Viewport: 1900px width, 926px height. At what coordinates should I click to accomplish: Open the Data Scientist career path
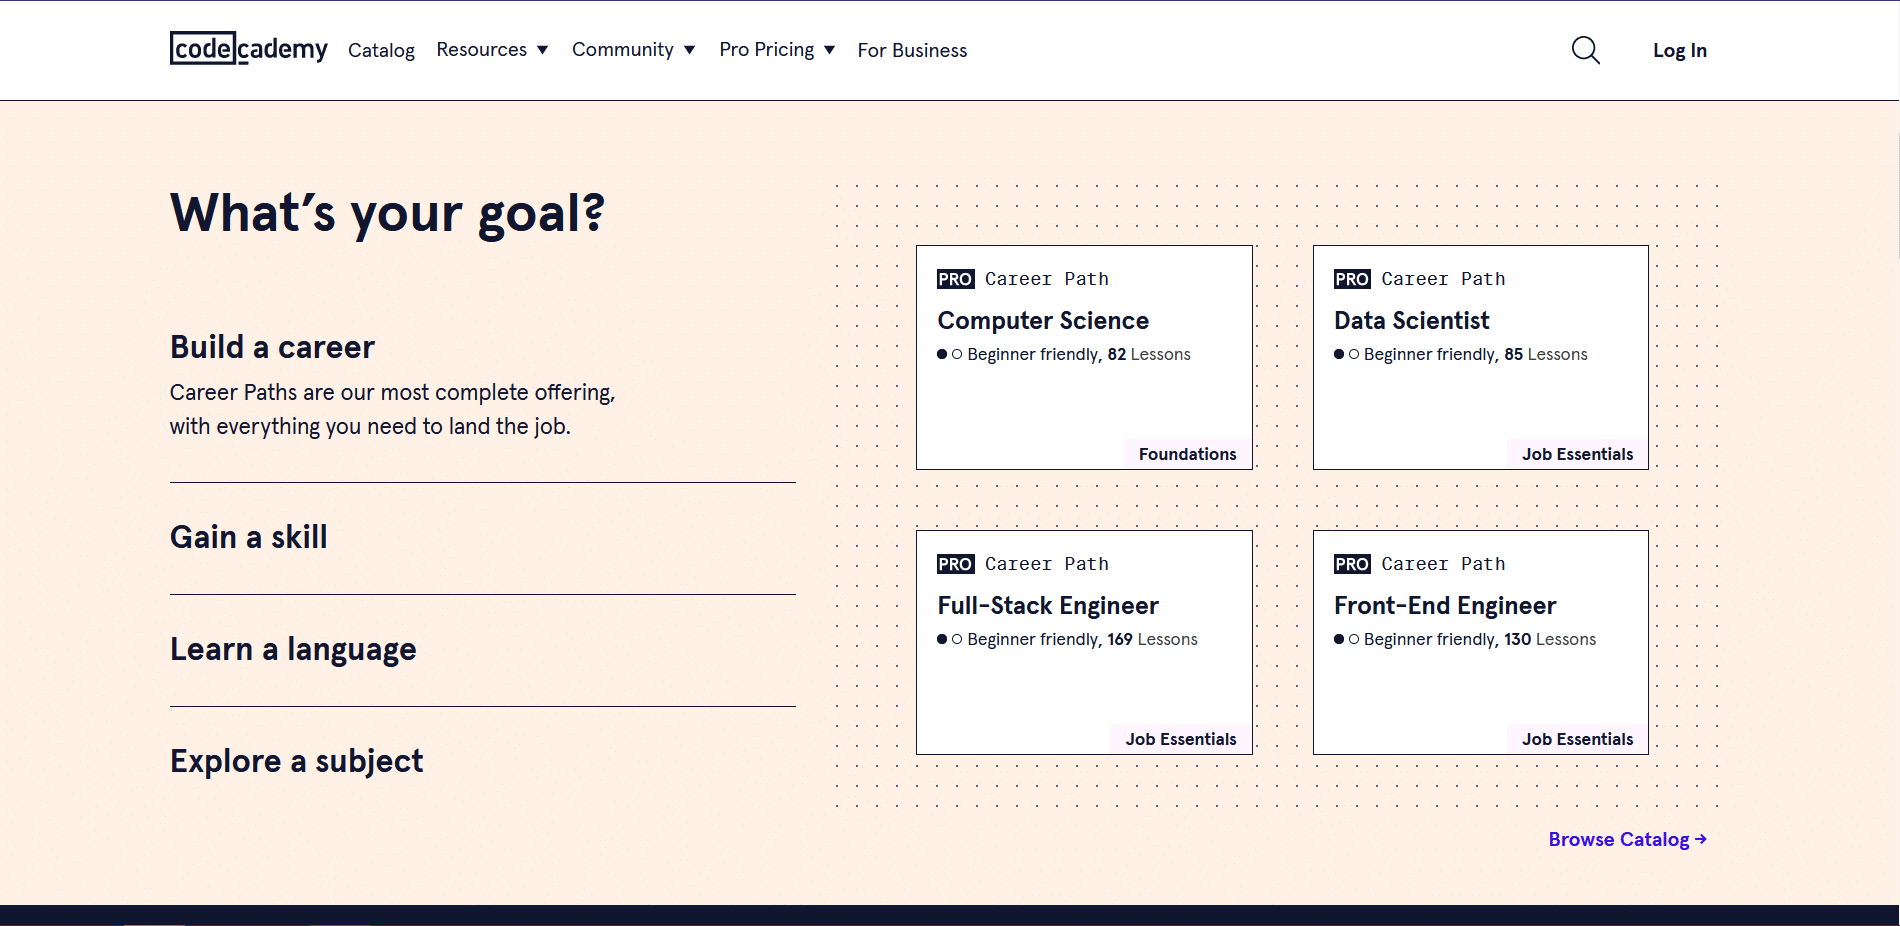tap(1480, 357)
